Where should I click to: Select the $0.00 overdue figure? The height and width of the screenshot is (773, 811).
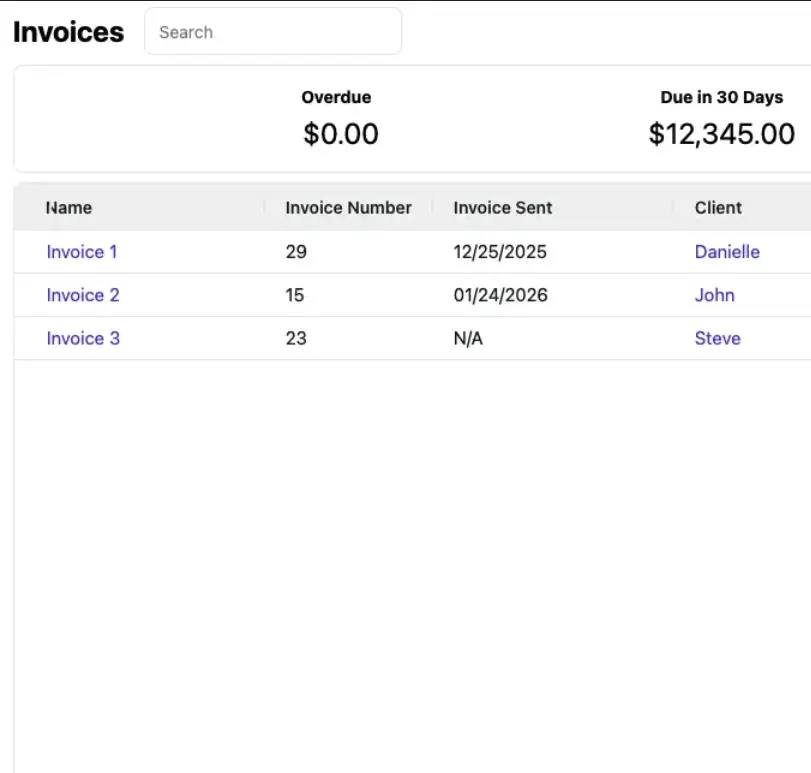pyautogui.click(x=341, y=133)
